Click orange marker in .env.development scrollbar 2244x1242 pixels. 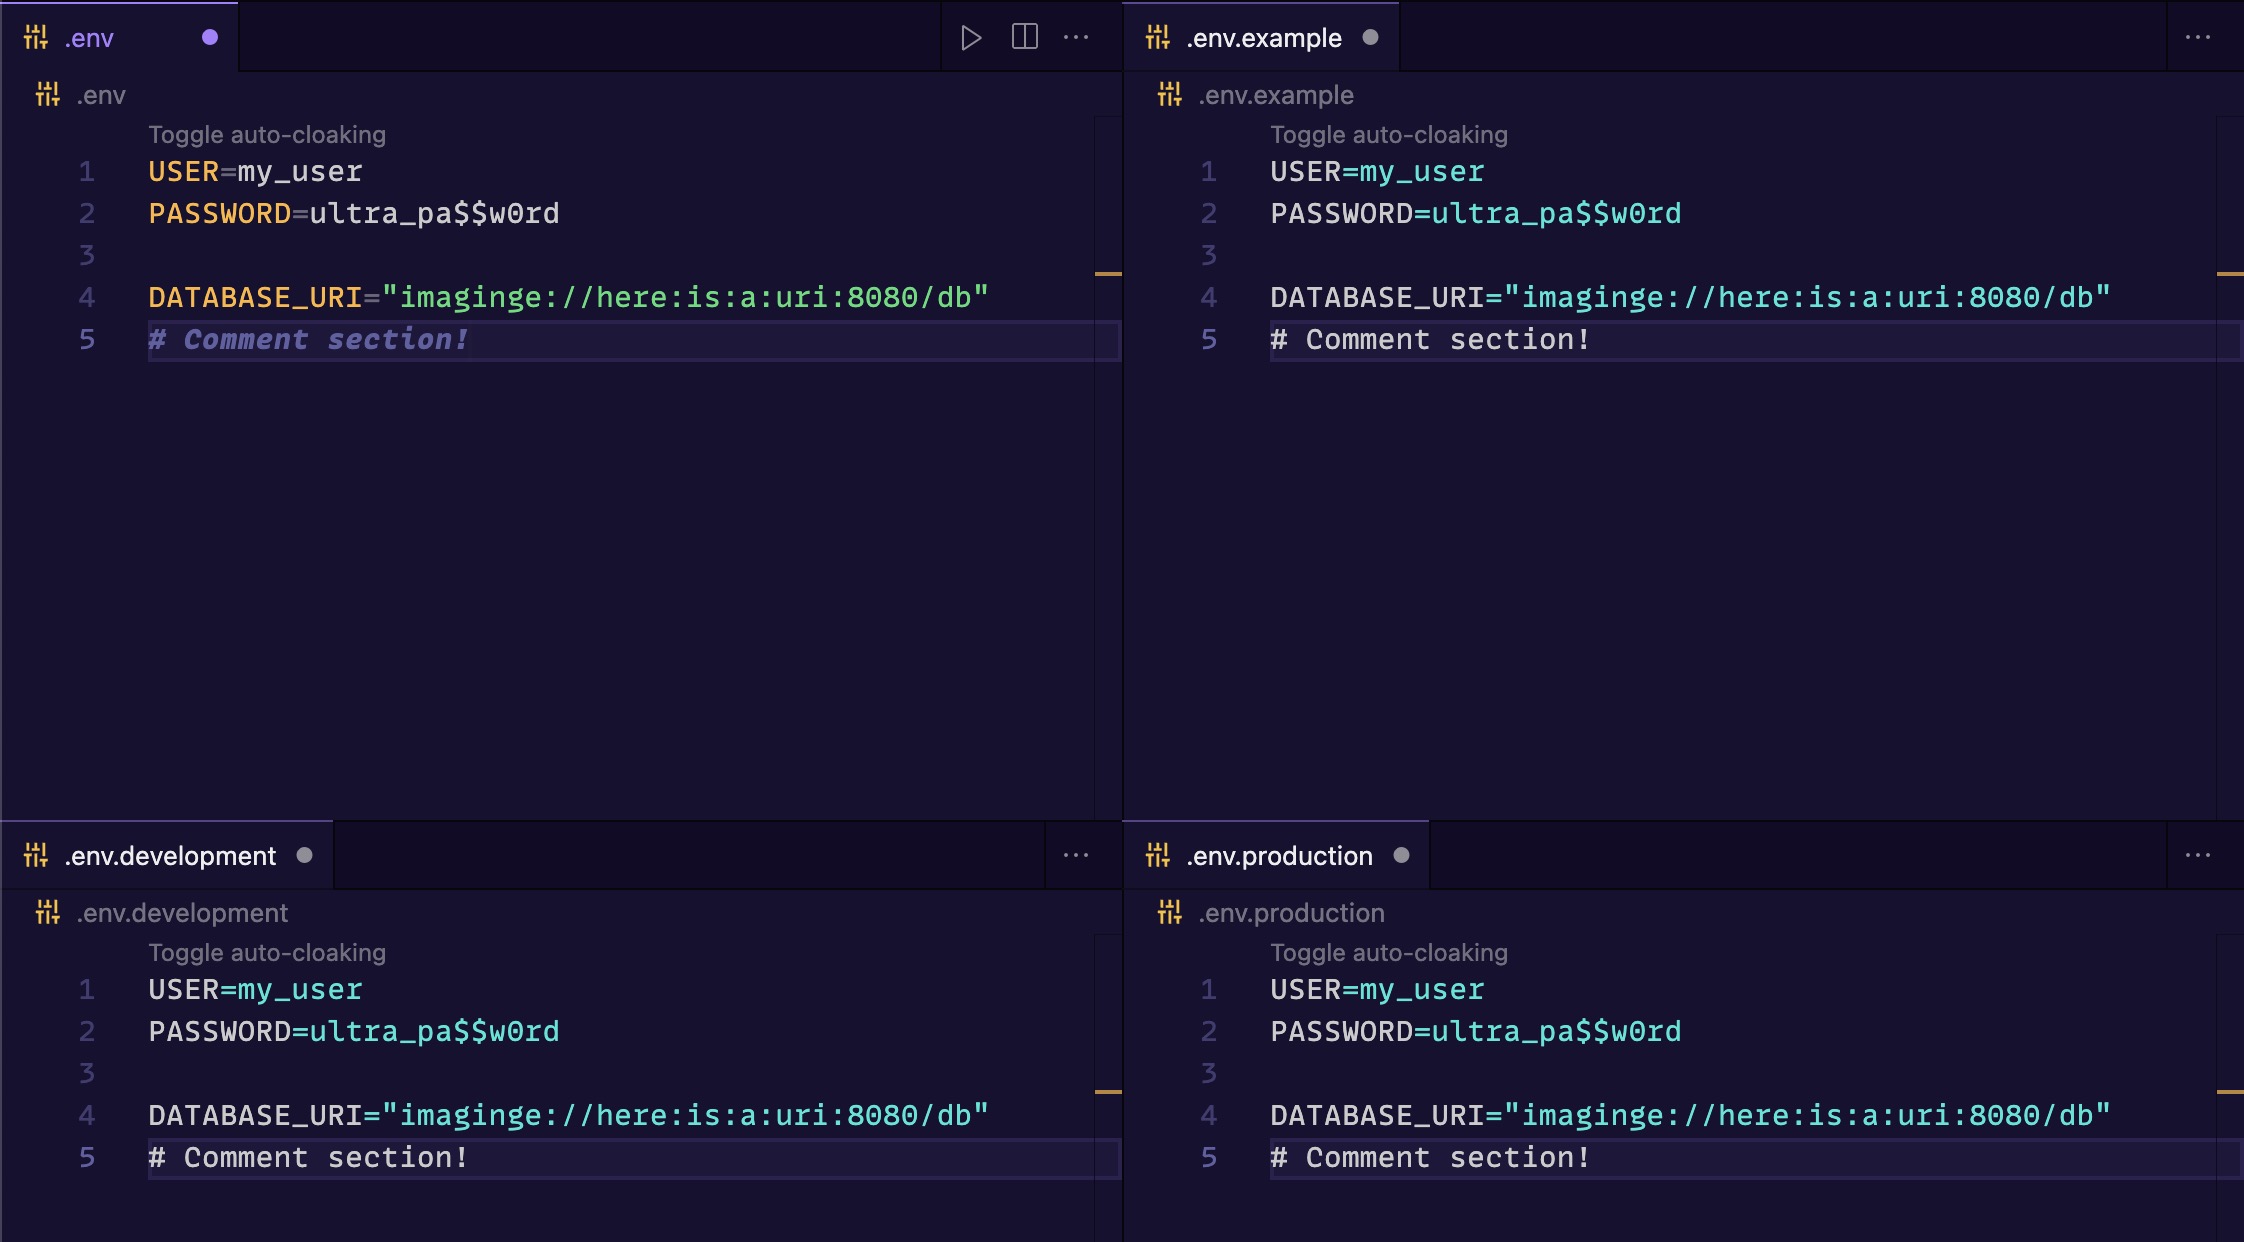tap(1108, 1092)
